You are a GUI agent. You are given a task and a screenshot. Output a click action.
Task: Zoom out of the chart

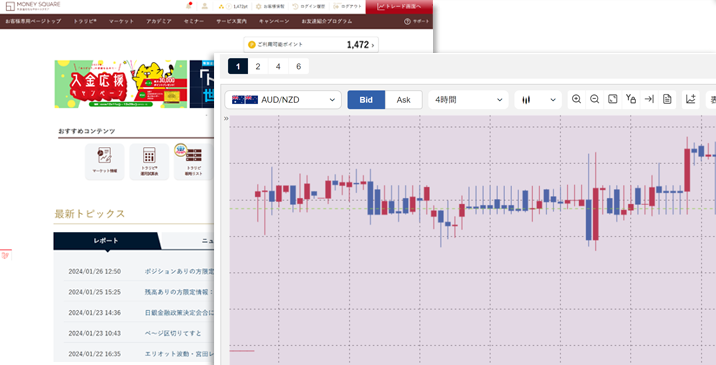click(595, 99)
